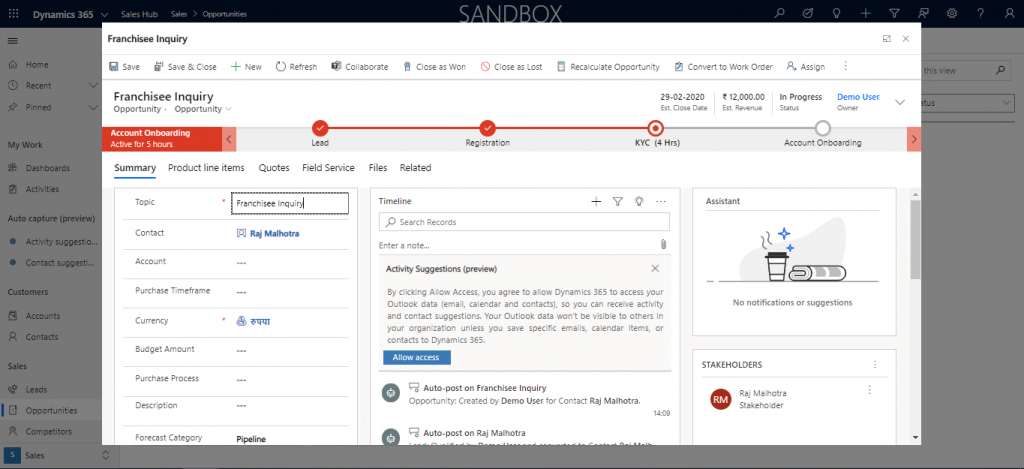Click Close as Won
1024x469 pixels.
434,67
